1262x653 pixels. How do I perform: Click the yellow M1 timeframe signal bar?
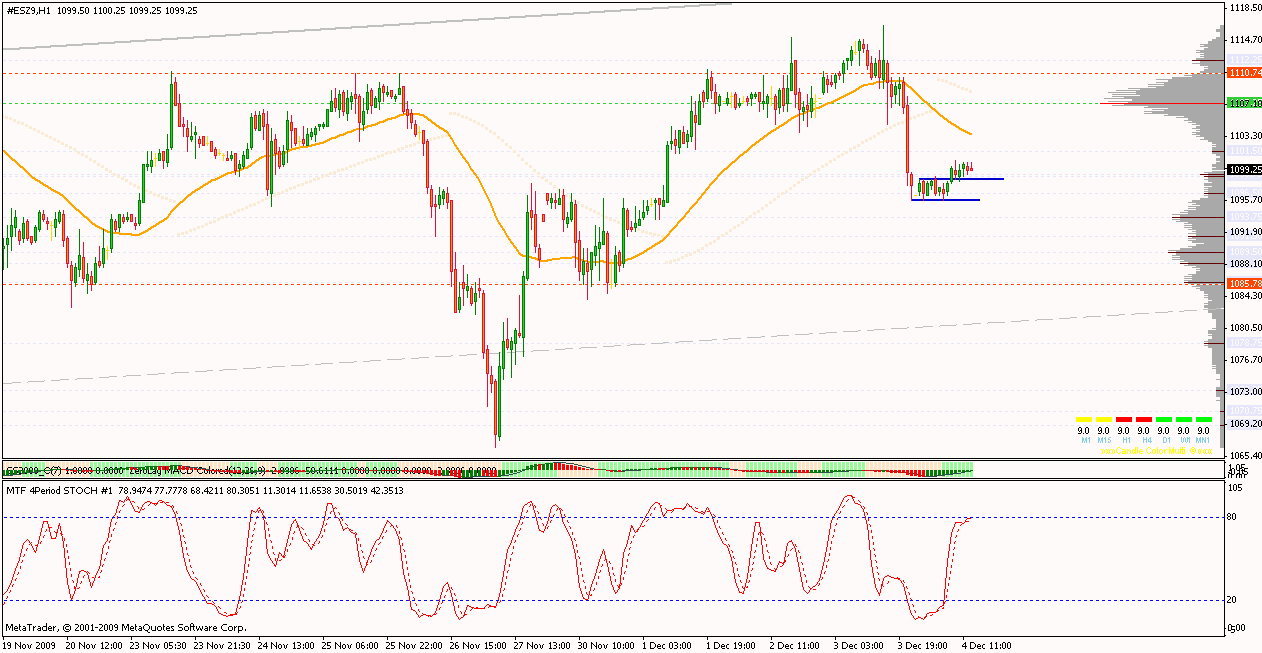click(x=1083, y=419)
